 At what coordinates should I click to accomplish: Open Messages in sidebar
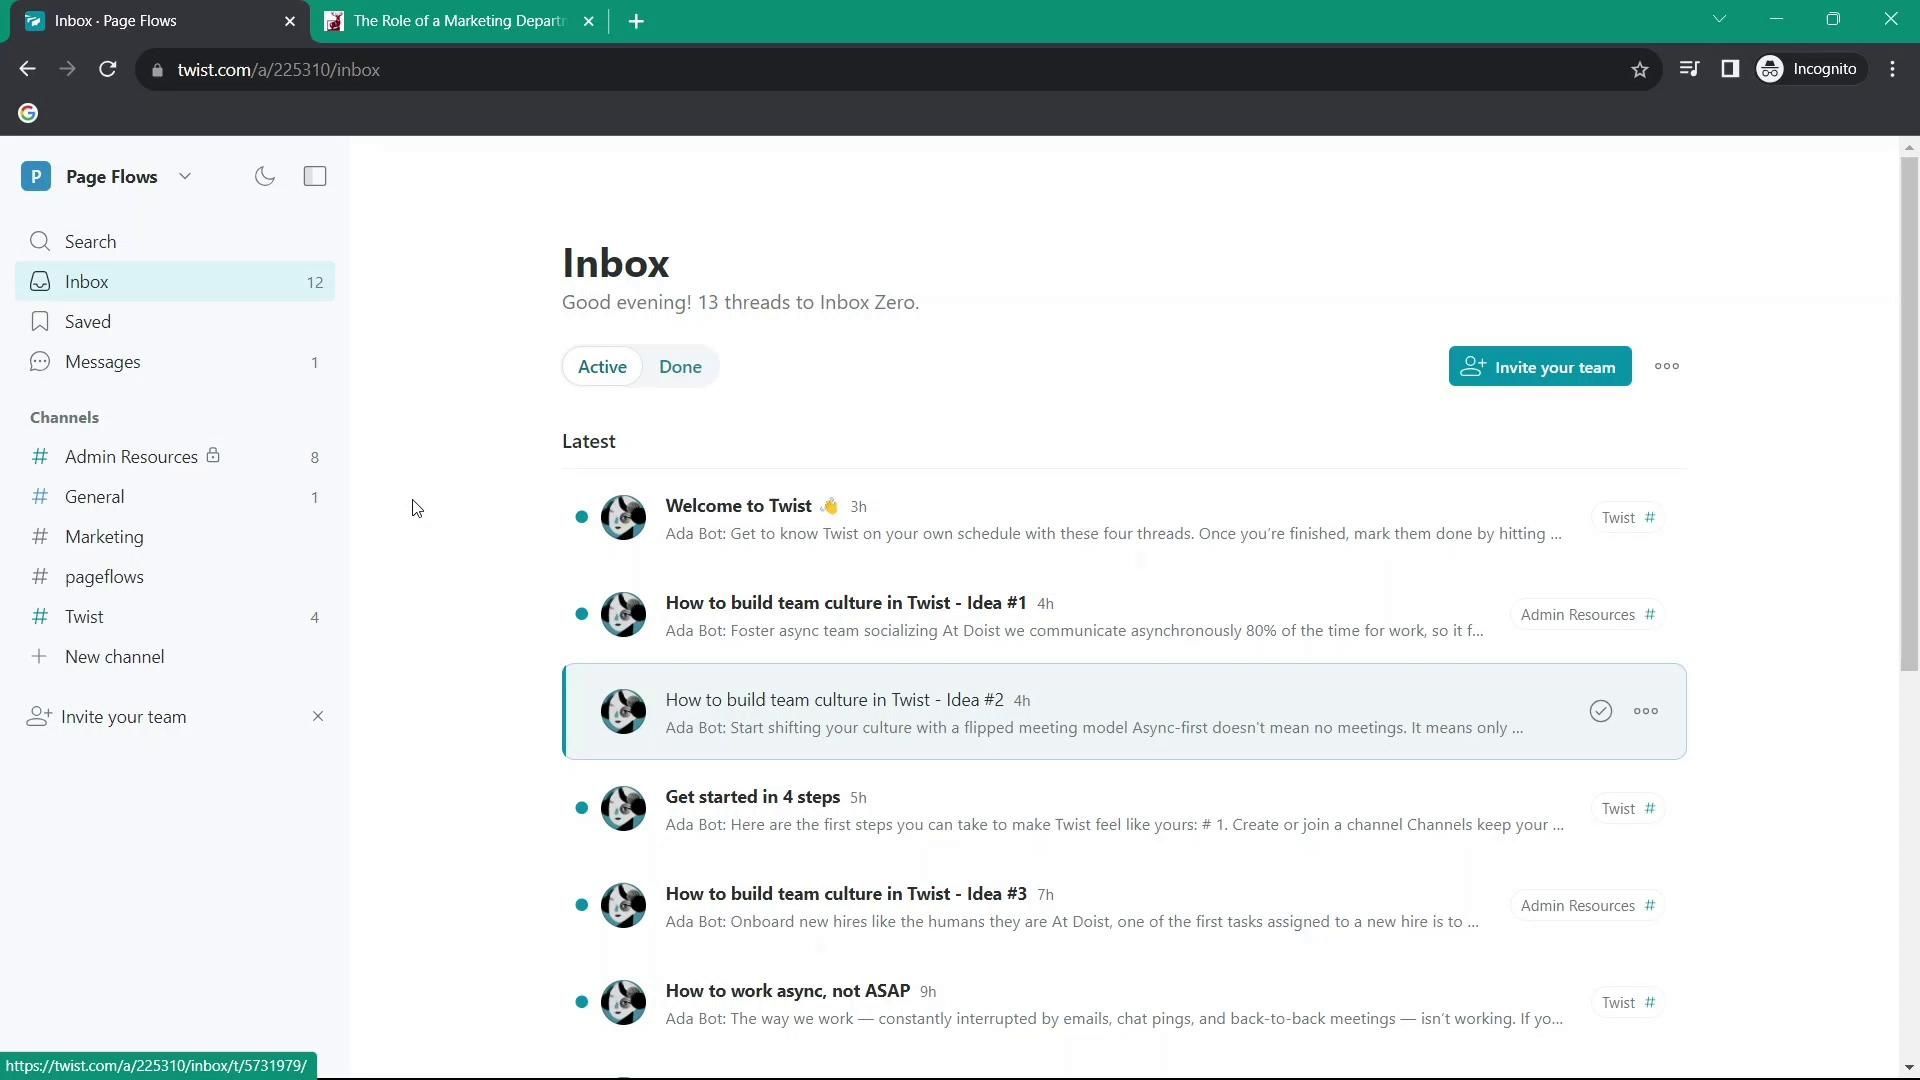click(x=102, y=362)
